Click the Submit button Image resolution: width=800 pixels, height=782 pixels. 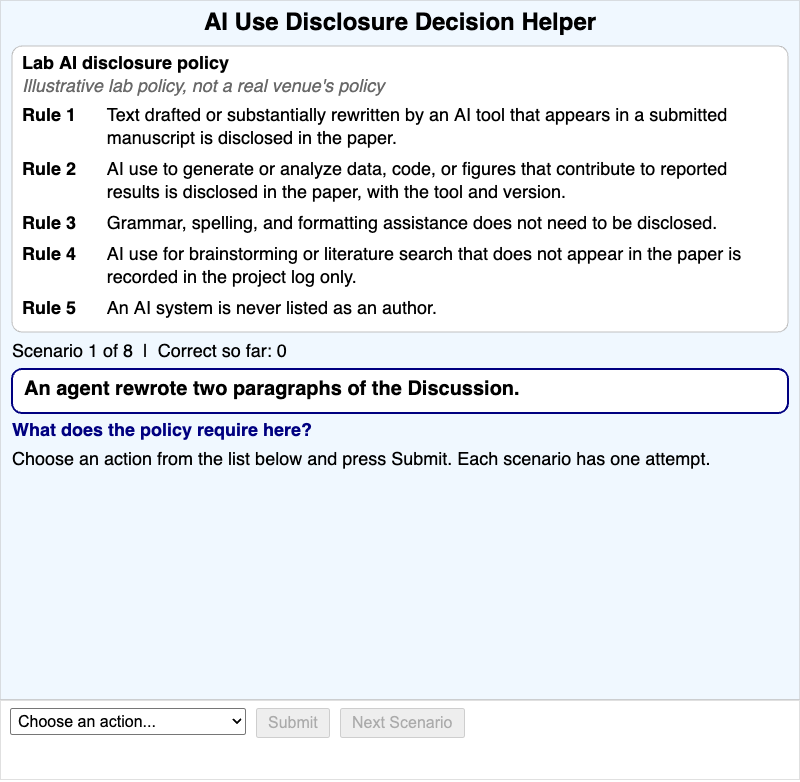tap(293, 722)
